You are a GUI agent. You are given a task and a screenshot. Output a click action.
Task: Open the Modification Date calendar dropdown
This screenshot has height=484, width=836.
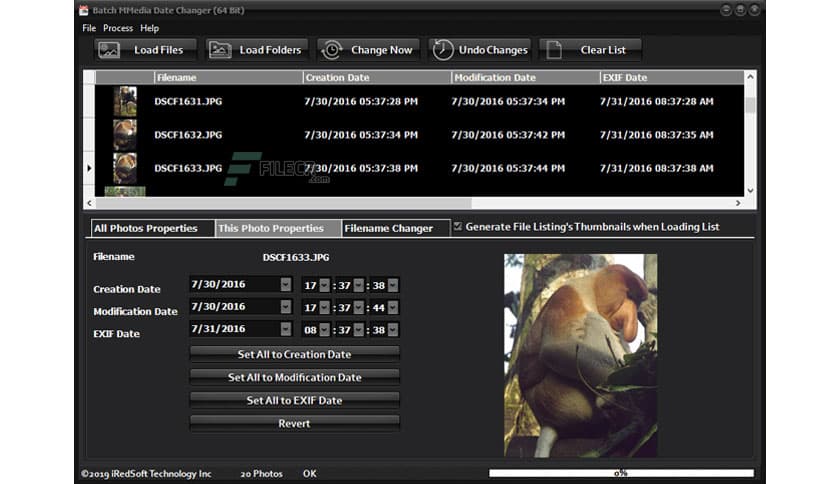click(x=286, y=307)
